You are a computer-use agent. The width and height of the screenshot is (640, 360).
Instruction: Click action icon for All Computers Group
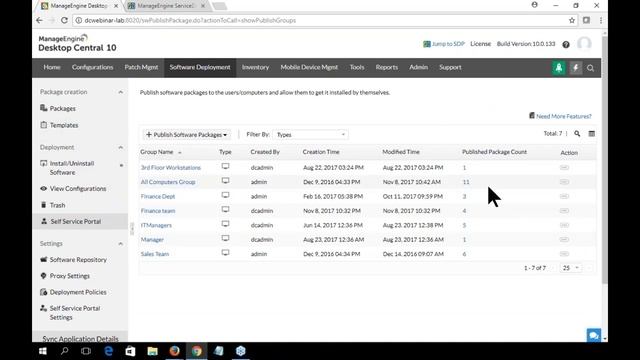(x=564, y=182)
